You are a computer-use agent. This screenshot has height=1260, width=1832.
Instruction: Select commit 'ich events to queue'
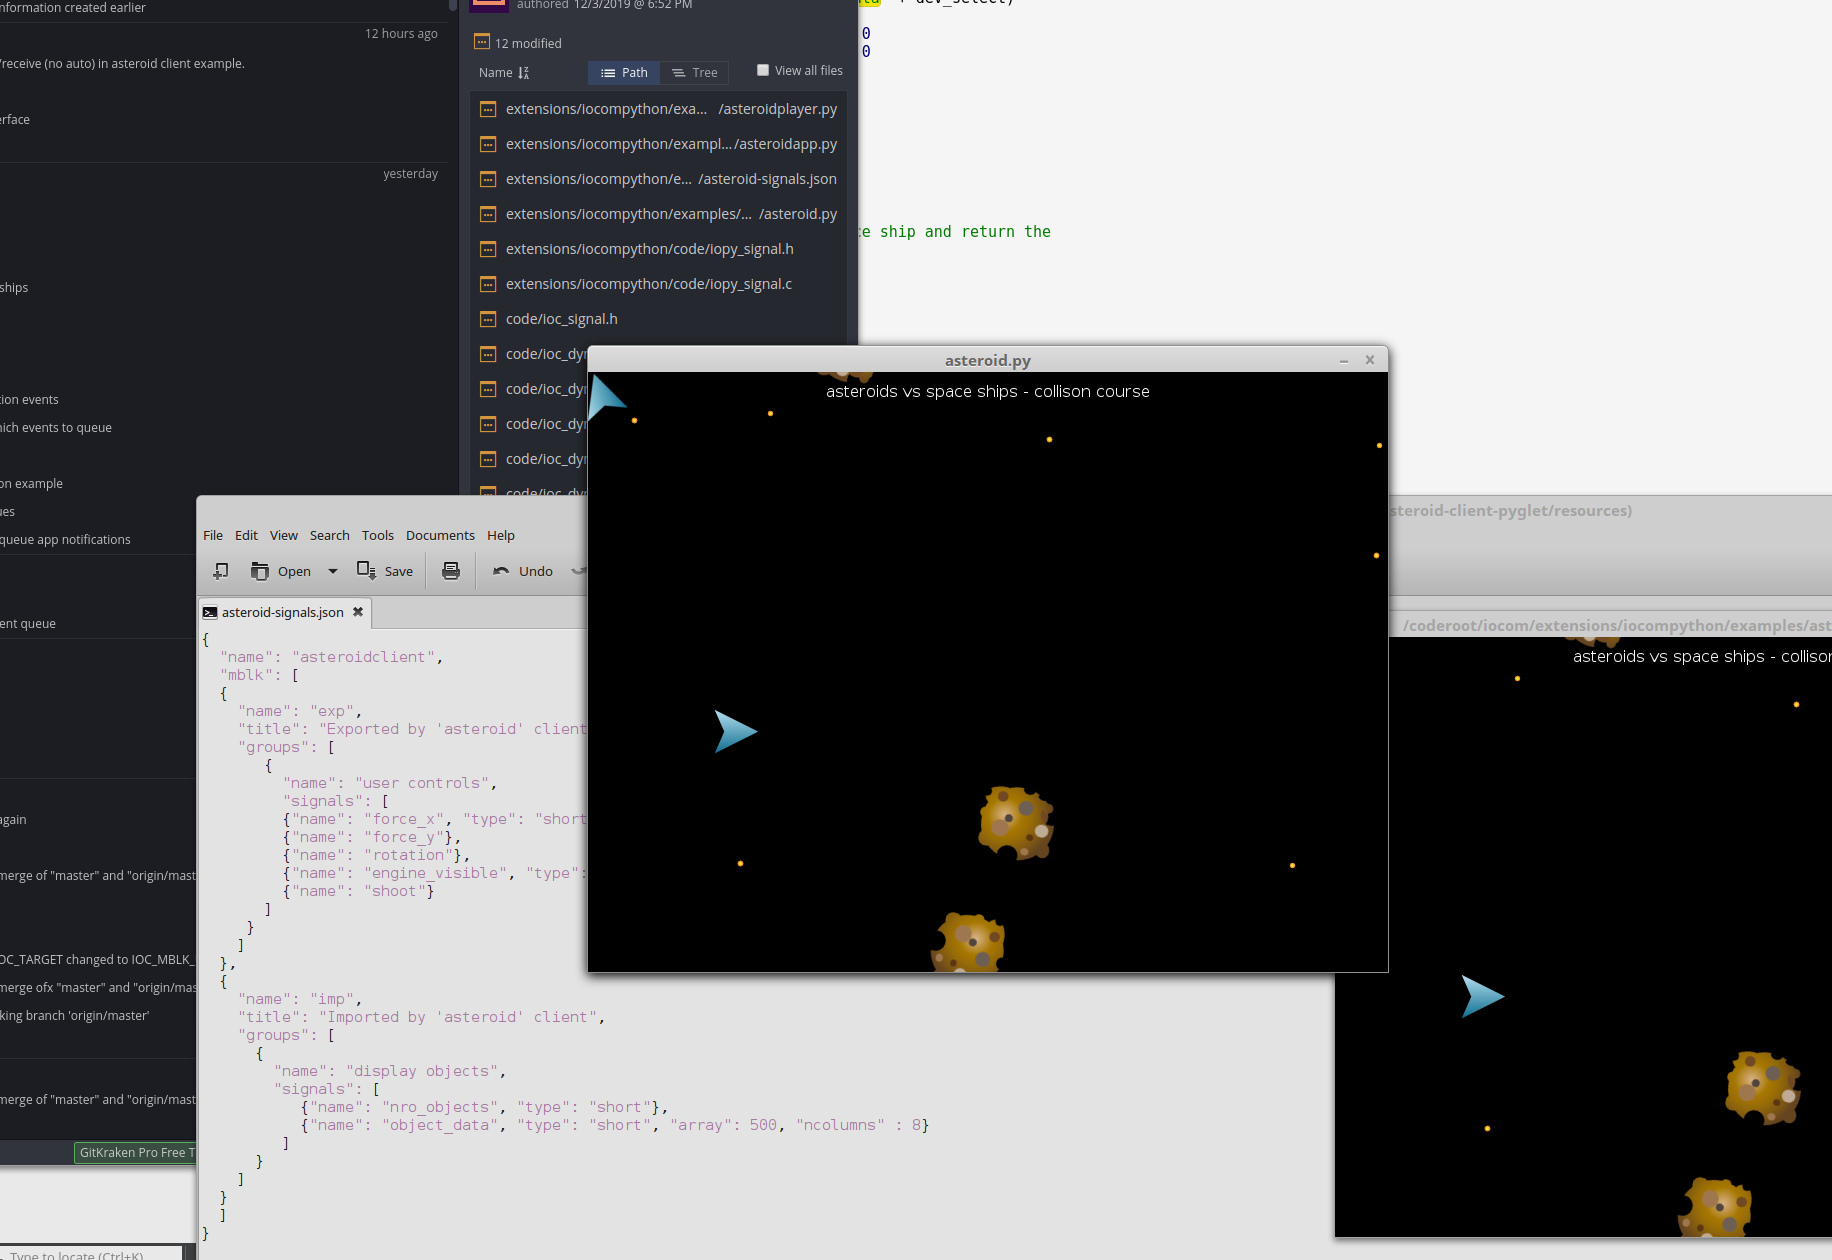57,427
